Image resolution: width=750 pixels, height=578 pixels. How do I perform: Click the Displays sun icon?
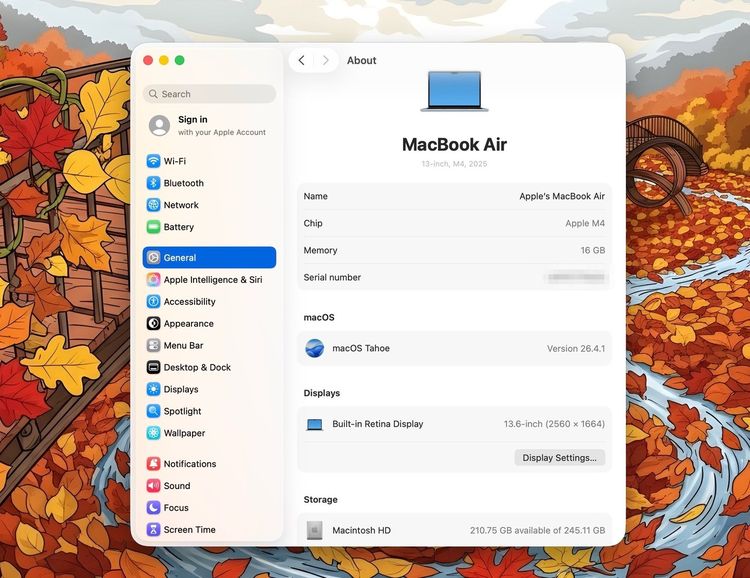point(153,389)
